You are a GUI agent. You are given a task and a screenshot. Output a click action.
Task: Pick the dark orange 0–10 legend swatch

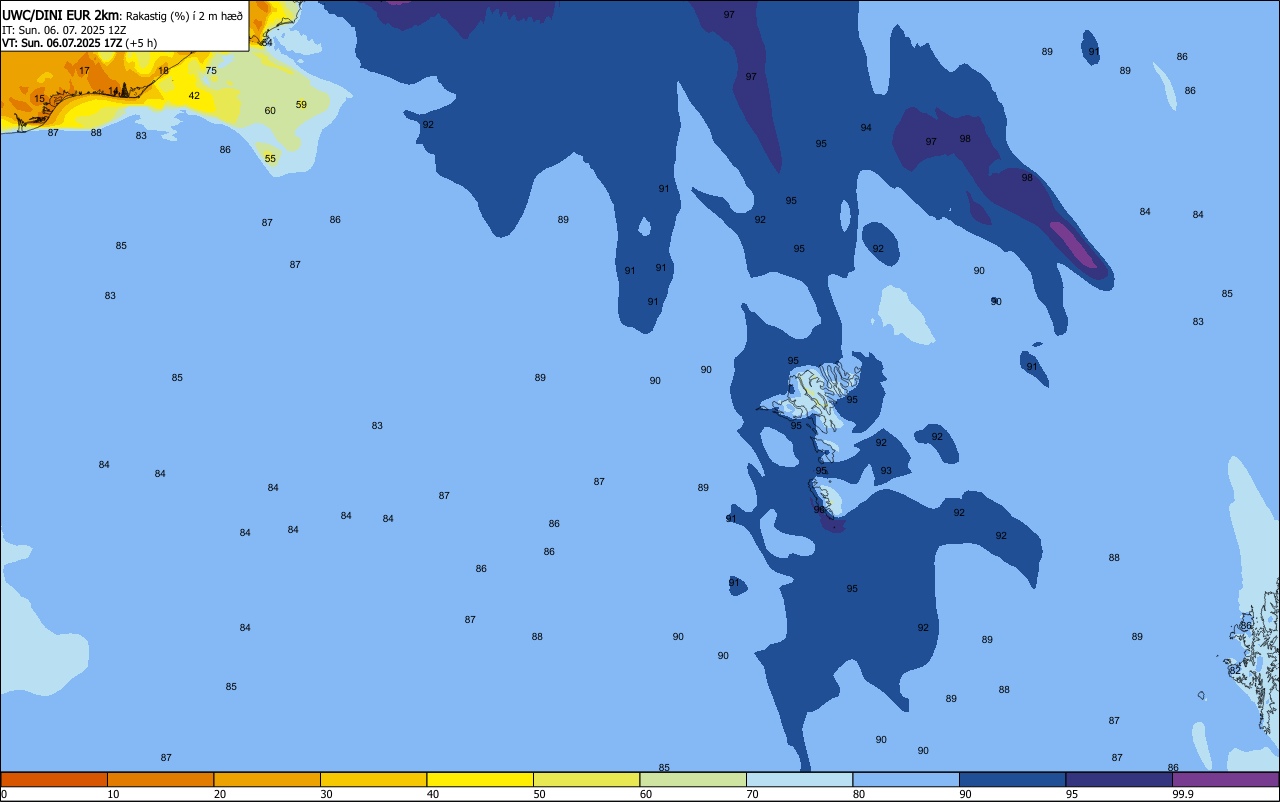54,779
